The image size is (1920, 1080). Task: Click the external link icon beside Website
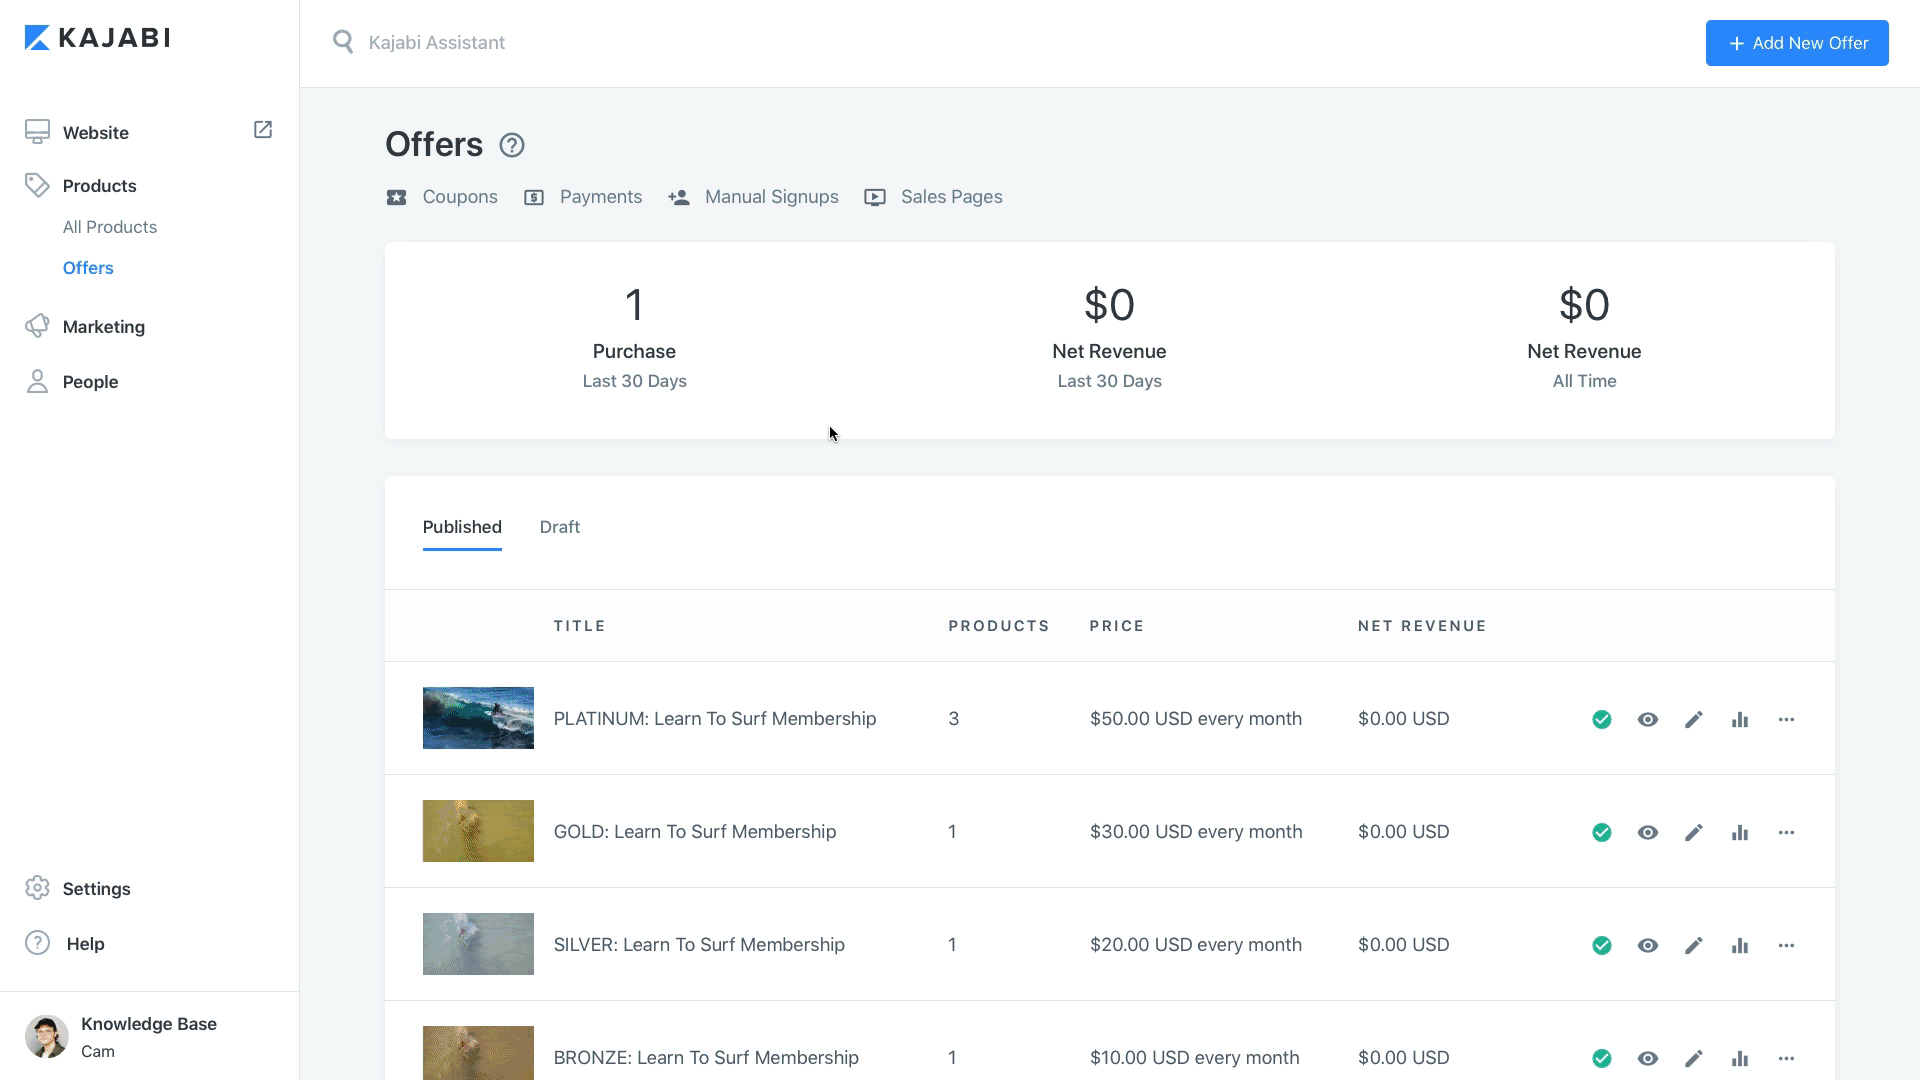point(263,130)
